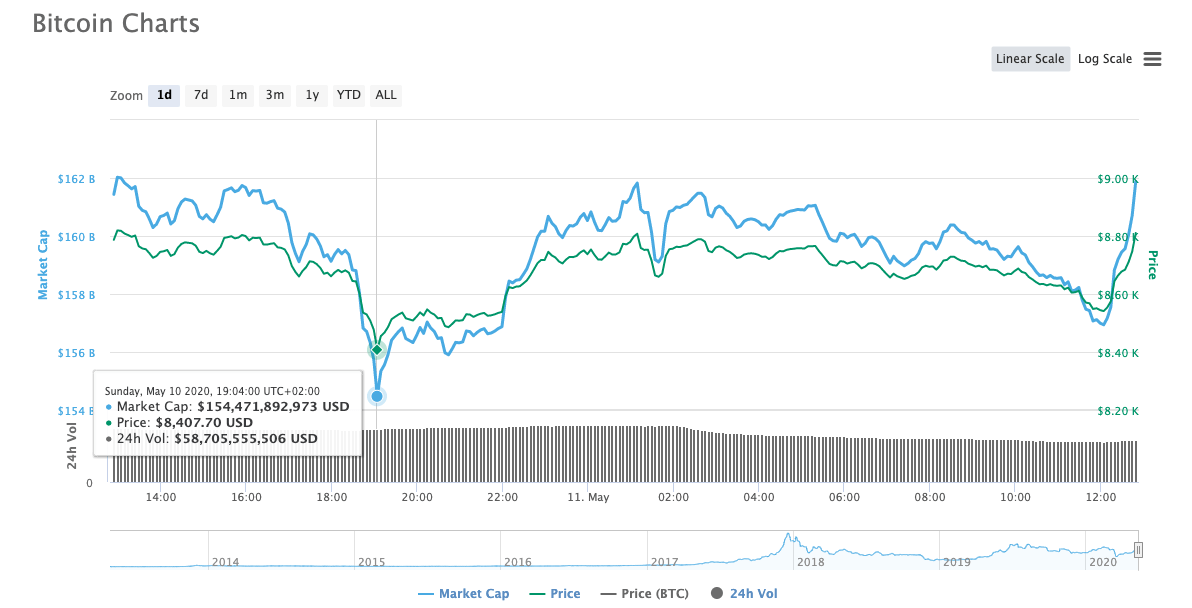The height and width of the screenshot is (608, 1192).
Task: Click the 12:00 time axis label
Action: 1101,497
